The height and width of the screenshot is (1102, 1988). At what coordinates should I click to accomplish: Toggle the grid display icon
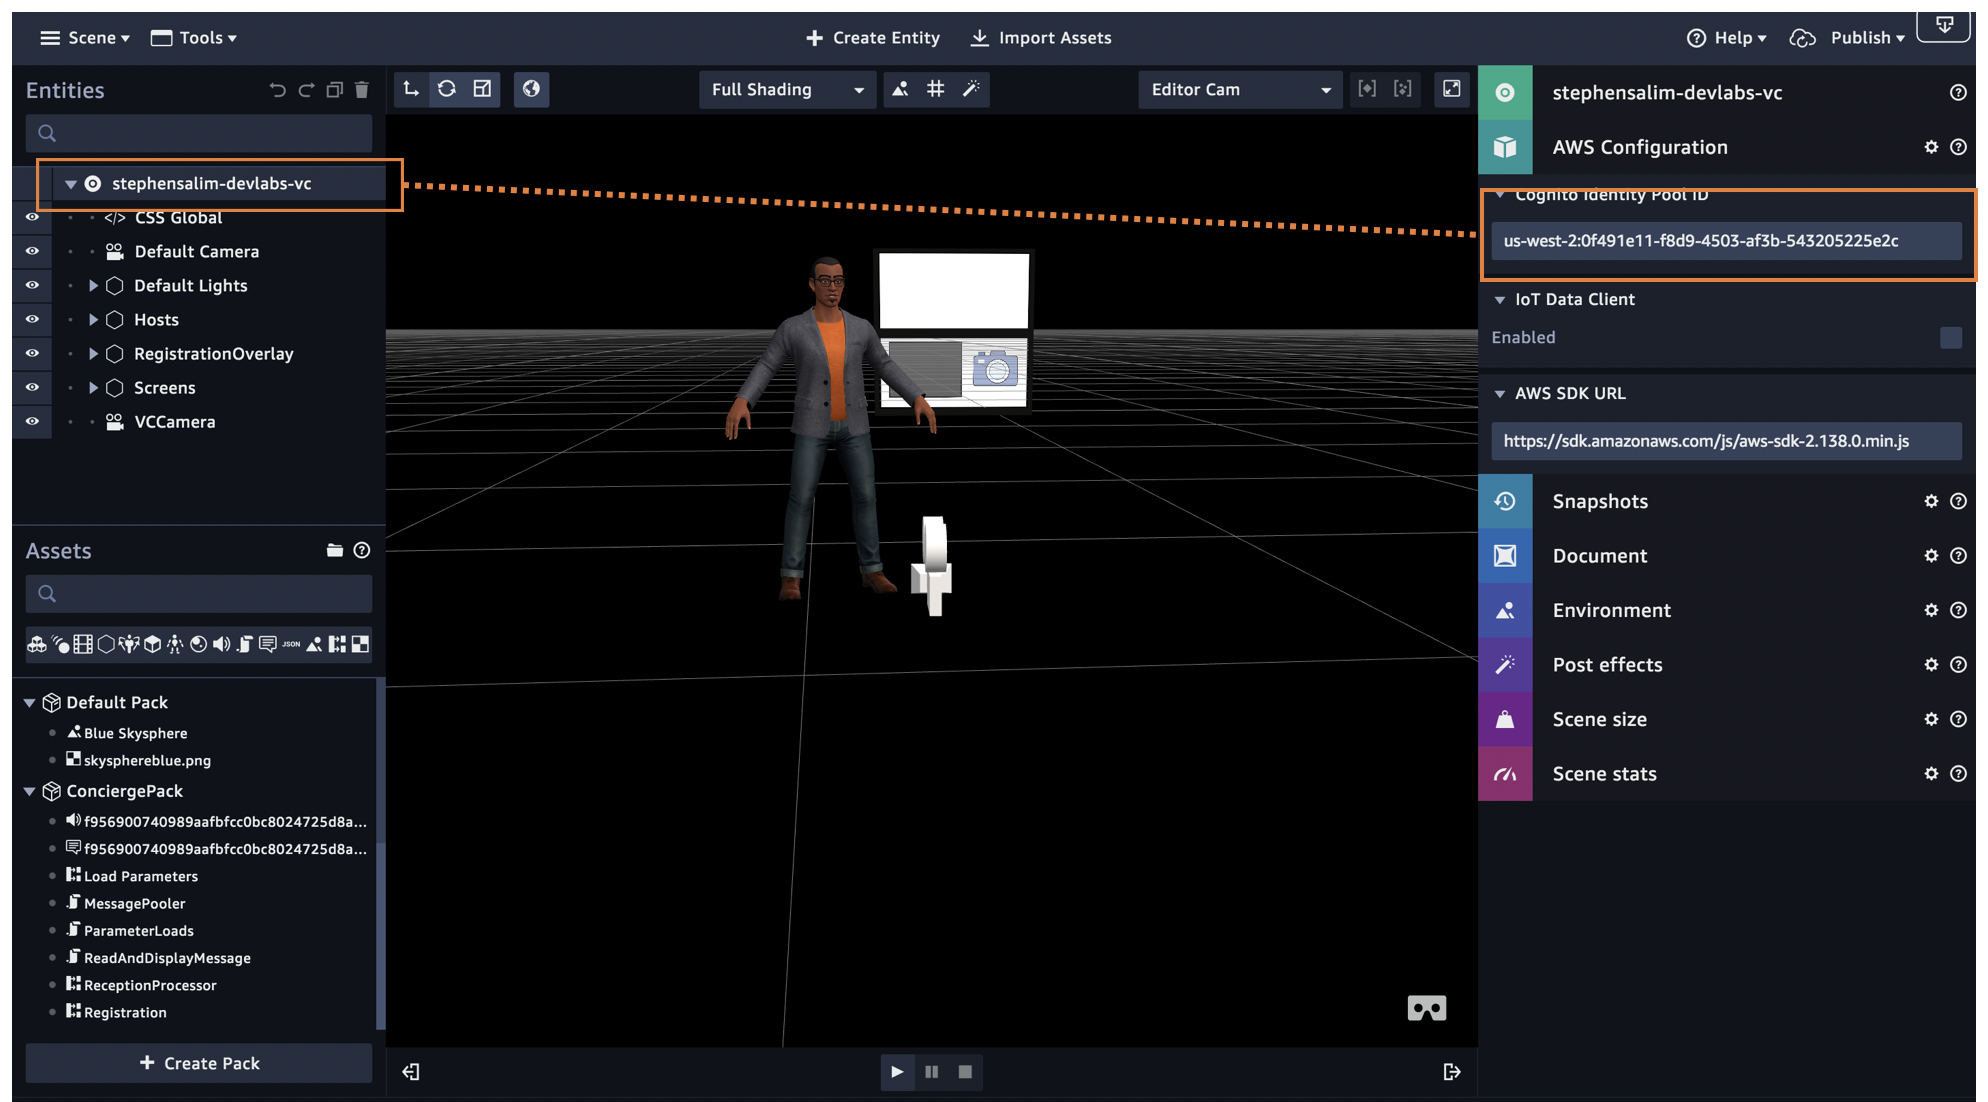click(x=935, y=89)
